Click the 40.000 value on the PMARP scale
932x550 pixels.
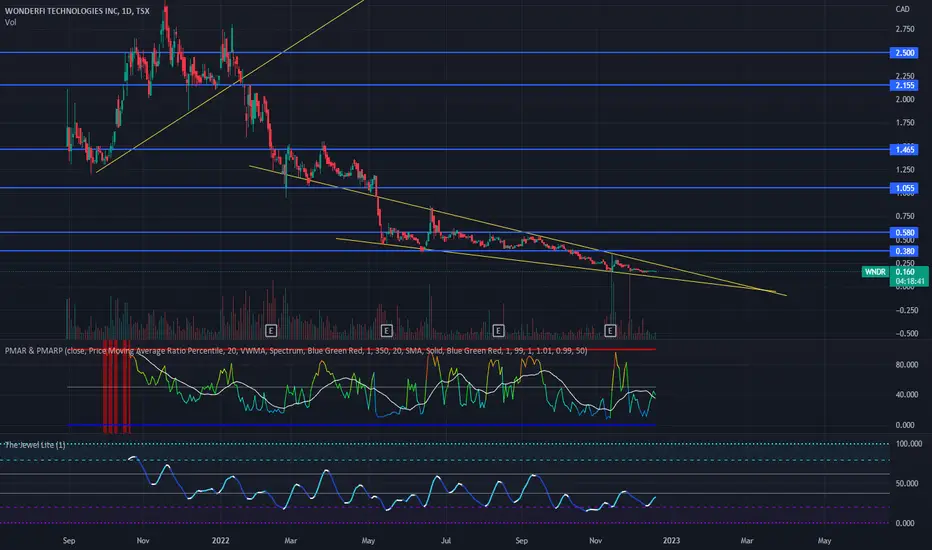pyautogui.click(x=906, y=395)
